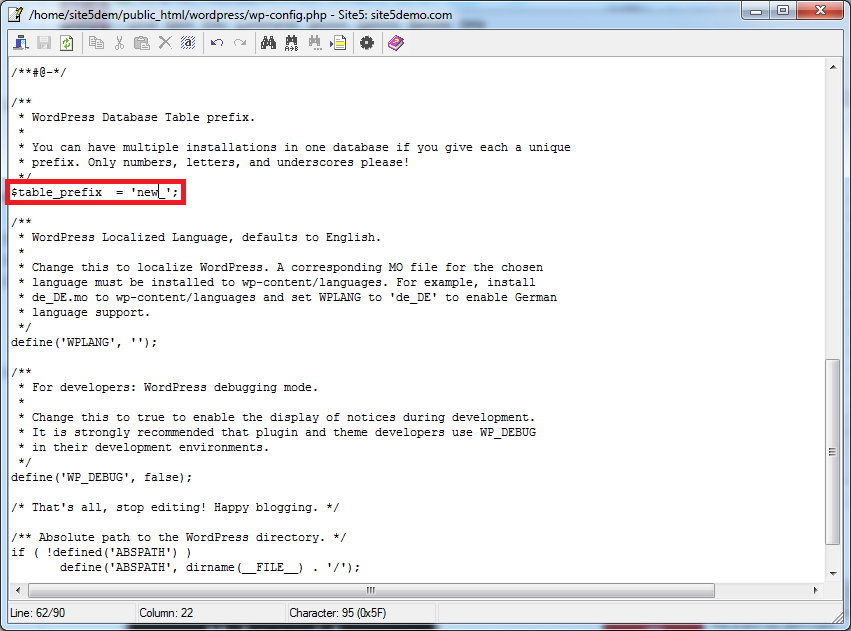This screenshot has height=631, width=851.
Task: Click 'WordPress Database Table prefix.' comment line
Action: (x=136, y=117)
